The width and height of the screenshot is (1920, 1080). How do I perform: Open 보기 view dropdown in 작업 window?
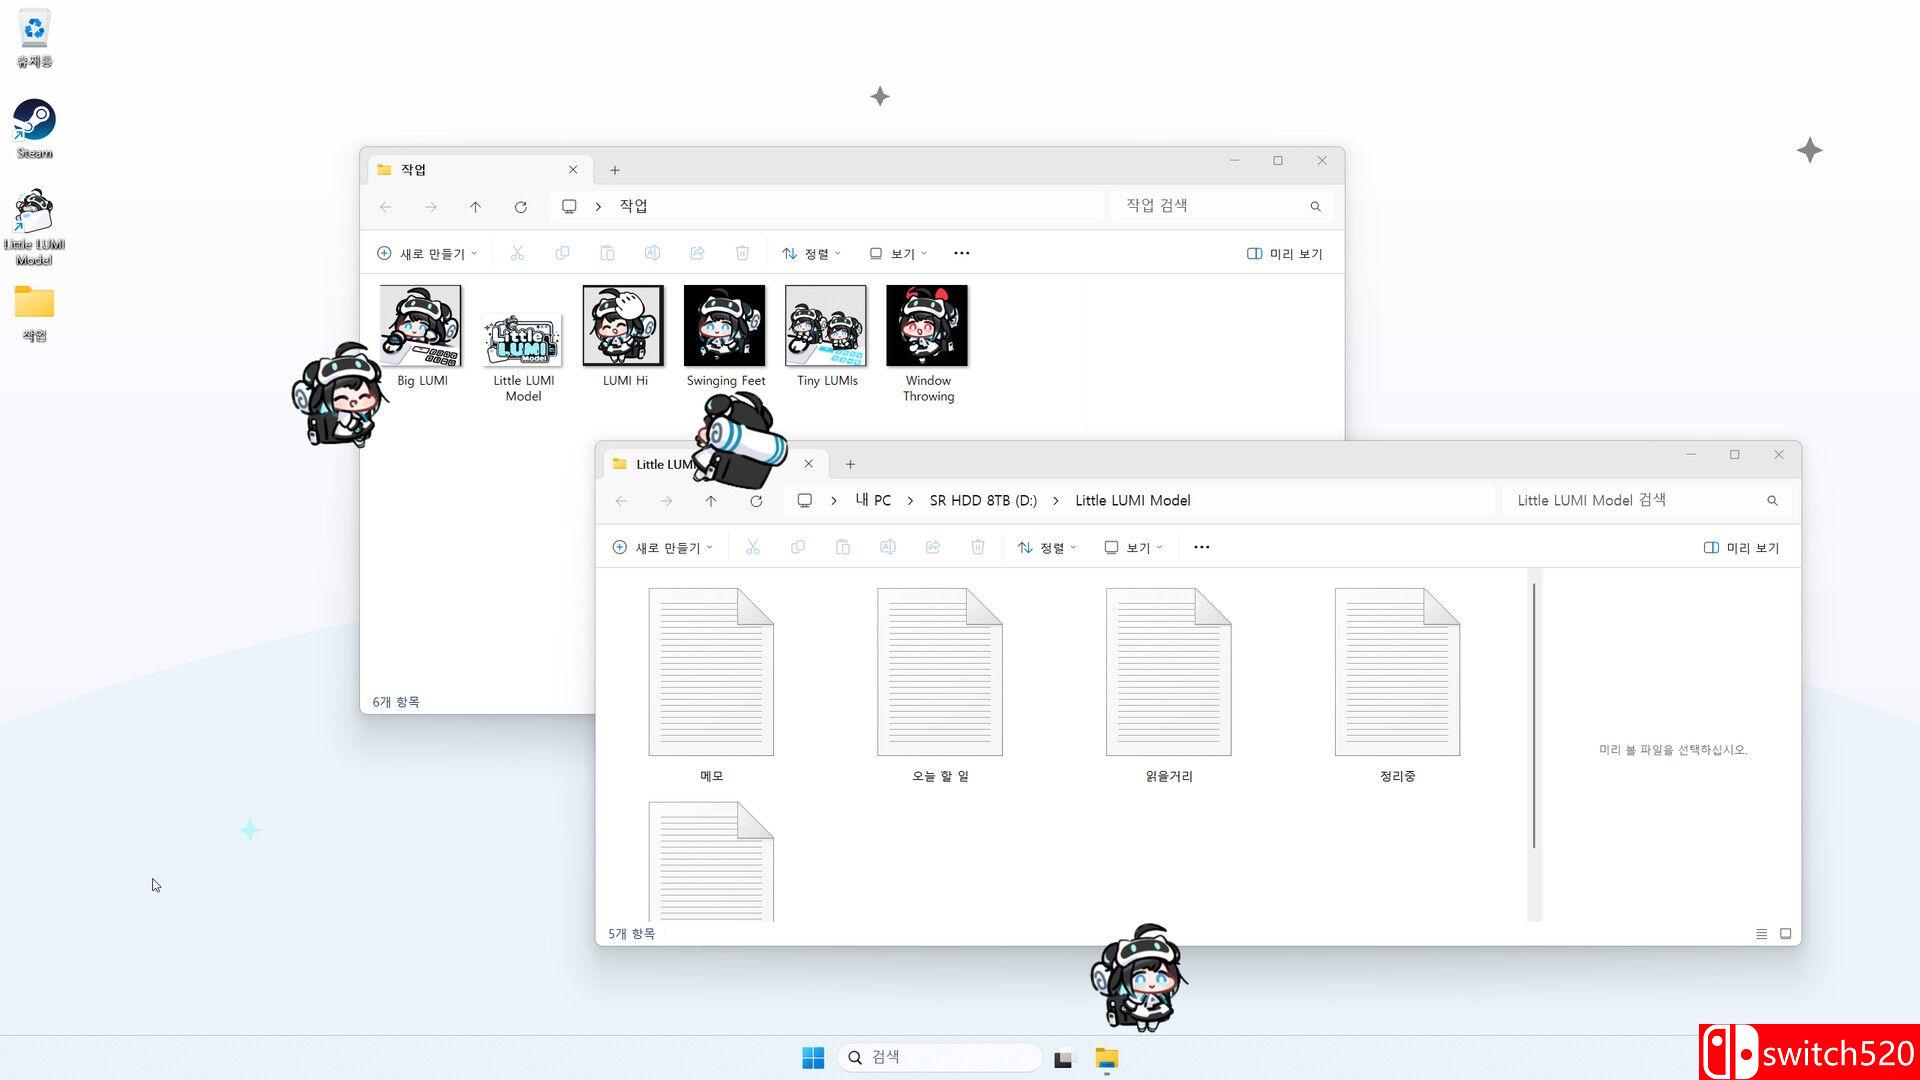tap(898, 254)
